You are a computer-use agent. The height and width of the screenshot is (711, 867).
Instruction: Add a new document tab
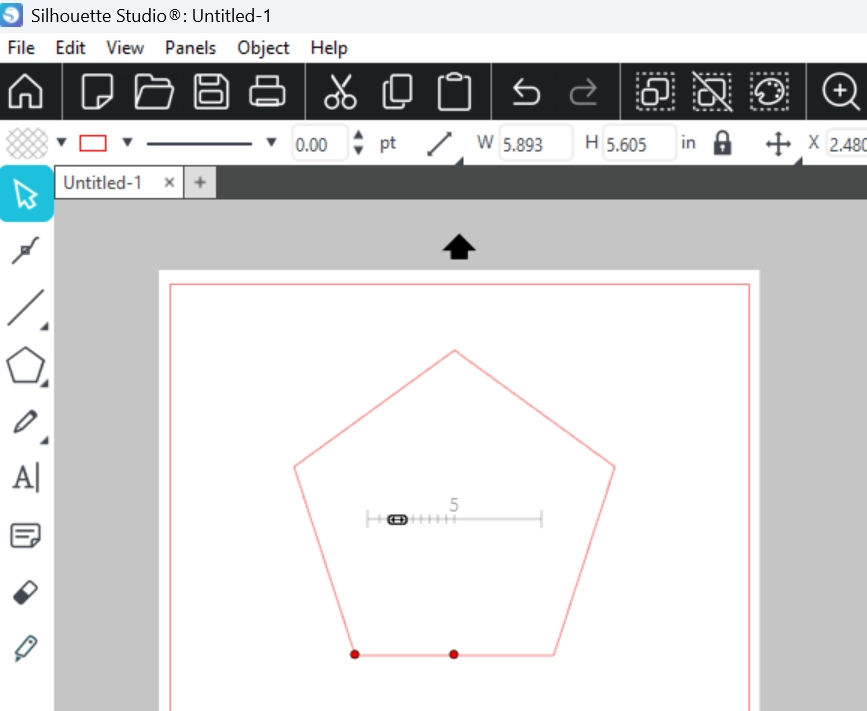coord(200,183)
